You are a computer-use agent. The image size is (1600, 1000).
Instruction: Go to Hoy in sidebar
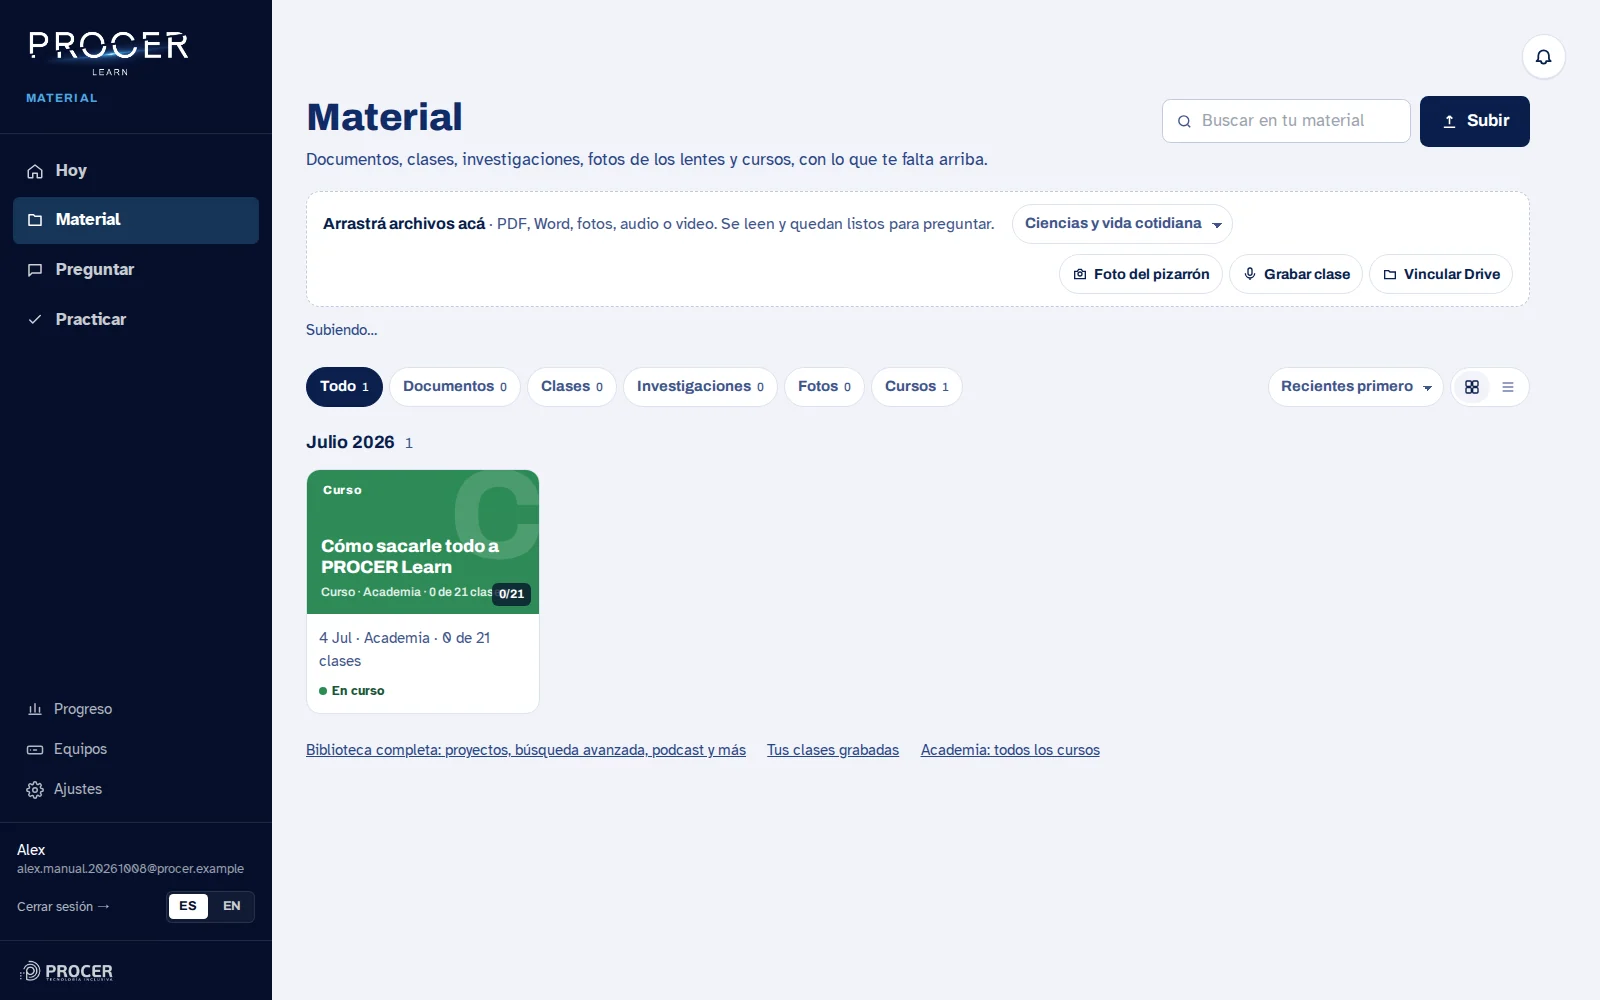pos(136,171)
